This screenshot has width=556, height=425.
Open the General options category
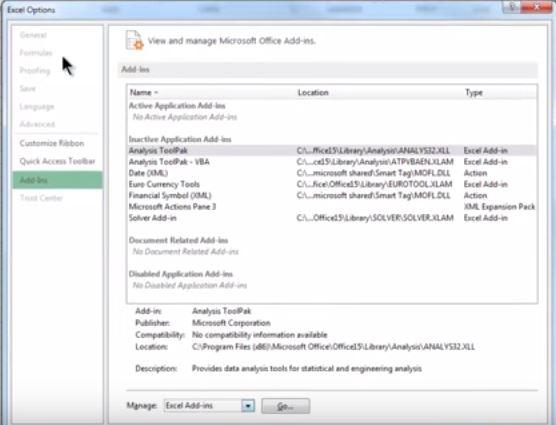click(x=33, y=35)
